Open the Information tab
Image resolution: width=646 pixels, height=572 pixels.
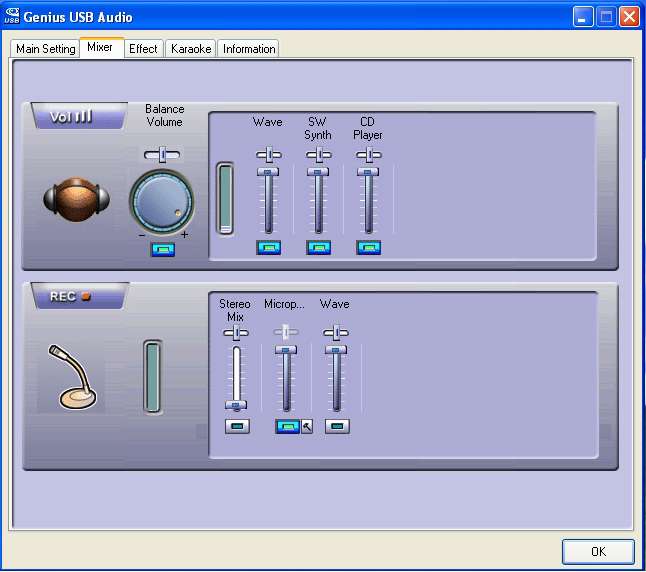(x=248, y=49)
